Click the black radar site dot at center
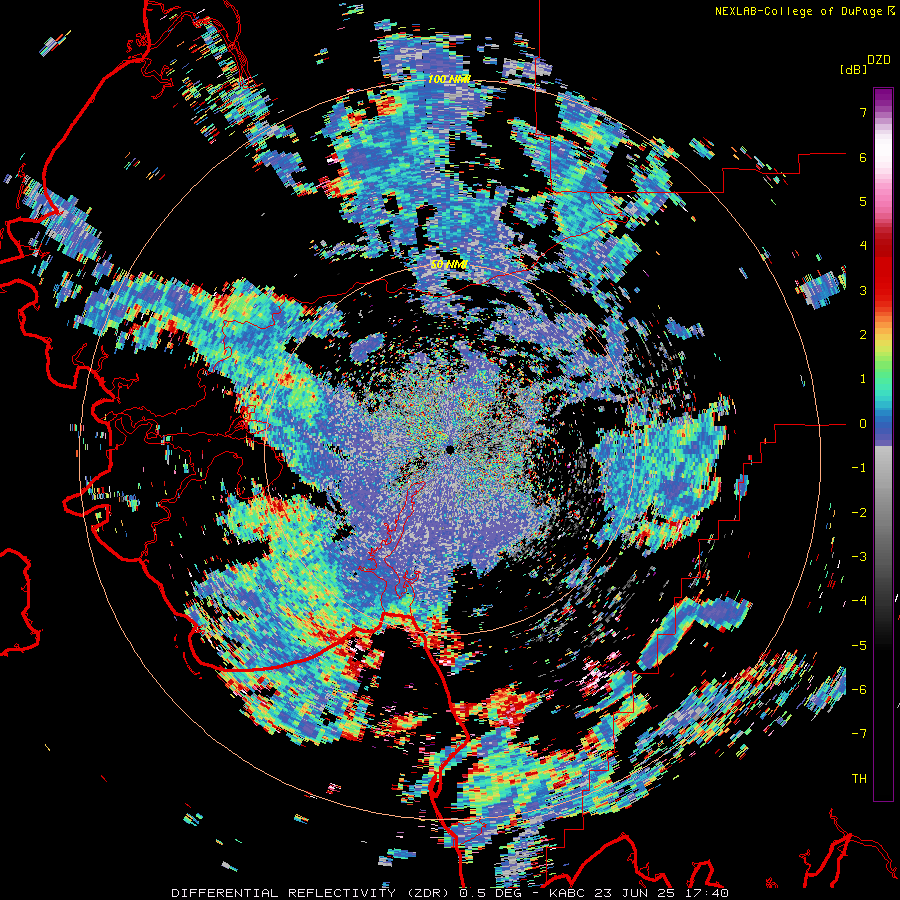 (x=449, y=449)
